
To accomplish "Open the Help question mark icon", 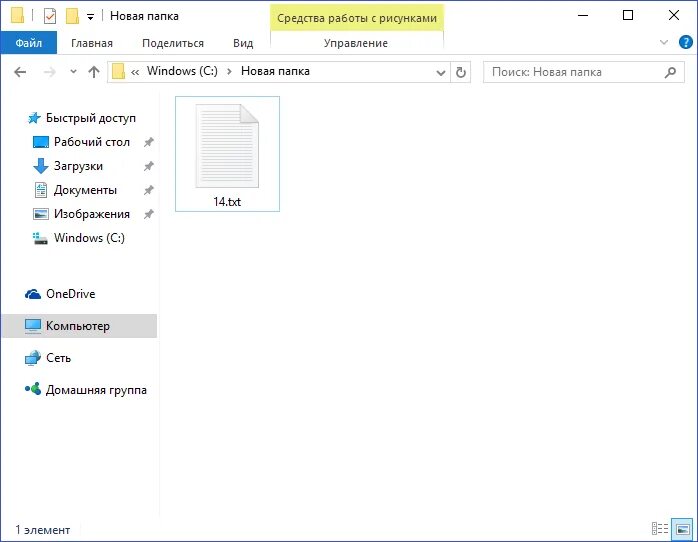I will [x=686, y=42].
